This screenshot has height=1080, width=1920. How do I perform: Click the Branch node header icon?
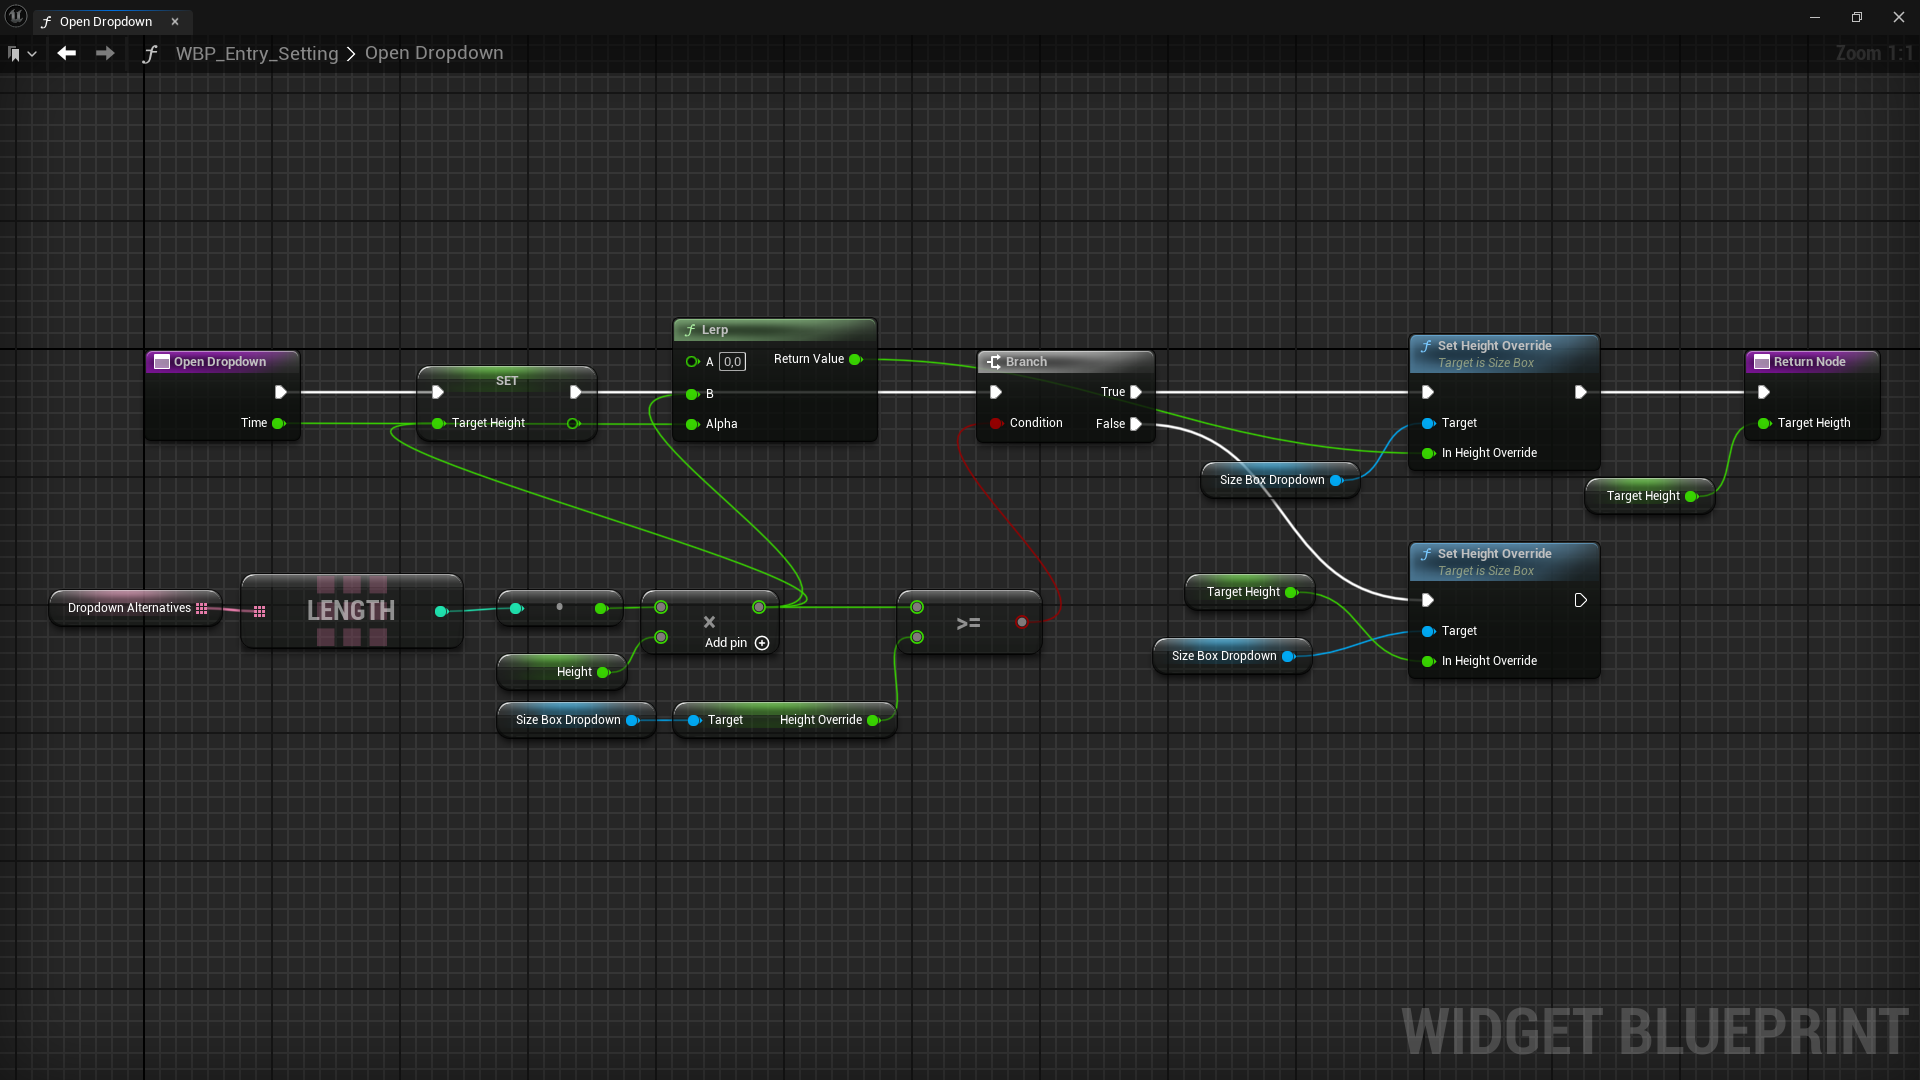pyautogui.click(x=994, y=362)
